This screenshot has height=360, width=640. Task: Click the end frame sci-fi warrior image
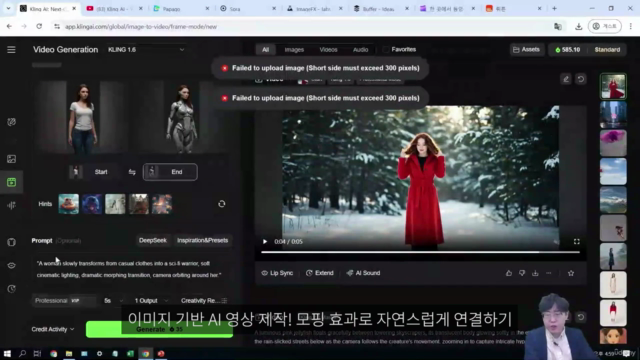click(183, 117)
